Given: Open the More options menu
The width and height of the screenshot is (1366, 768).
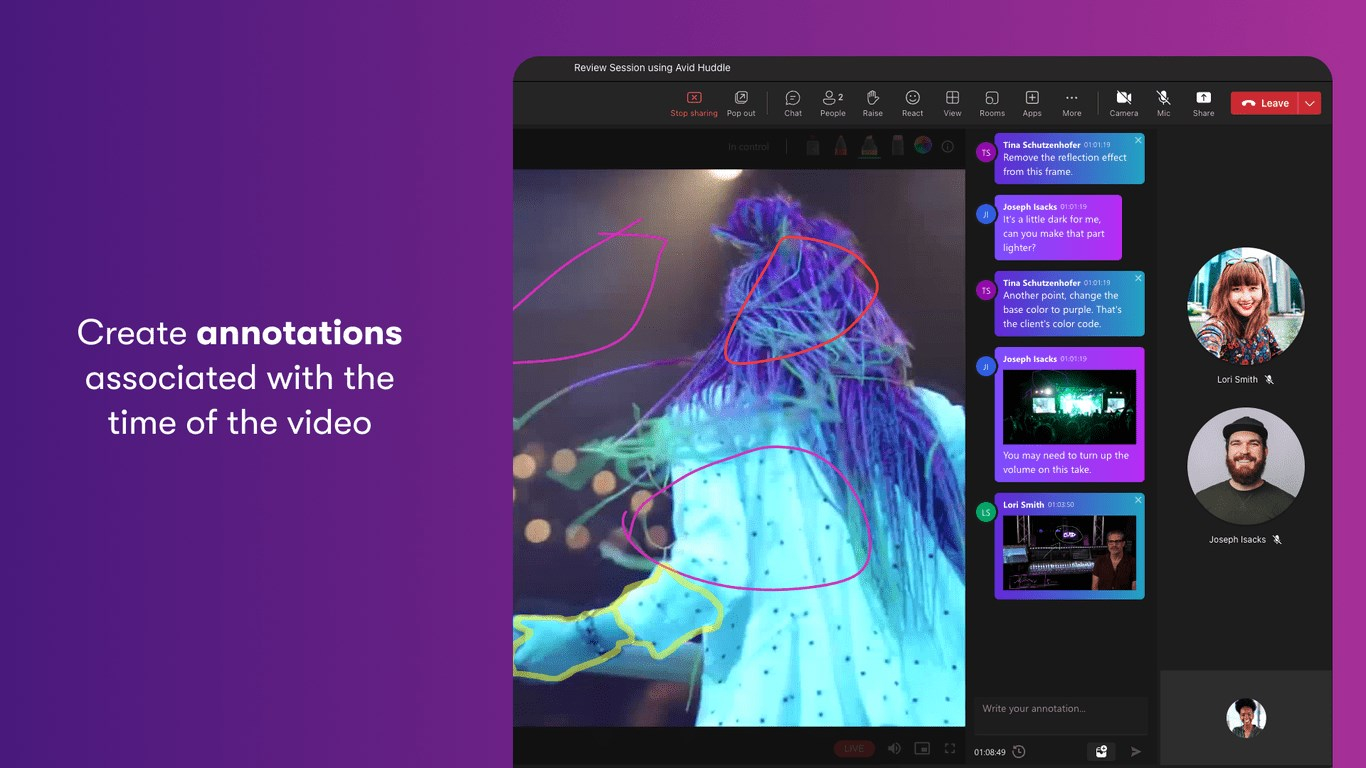Looking at the screenshot, I should coord(1071,103).
